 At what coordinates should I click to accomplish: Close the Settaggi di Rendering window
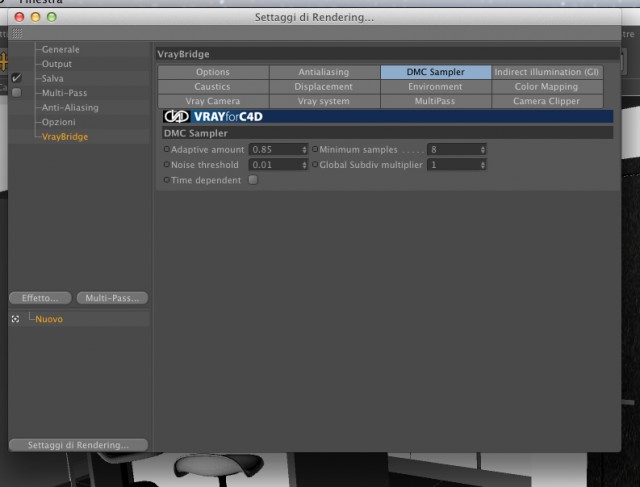pyautogui.click(x=19, y=17)
